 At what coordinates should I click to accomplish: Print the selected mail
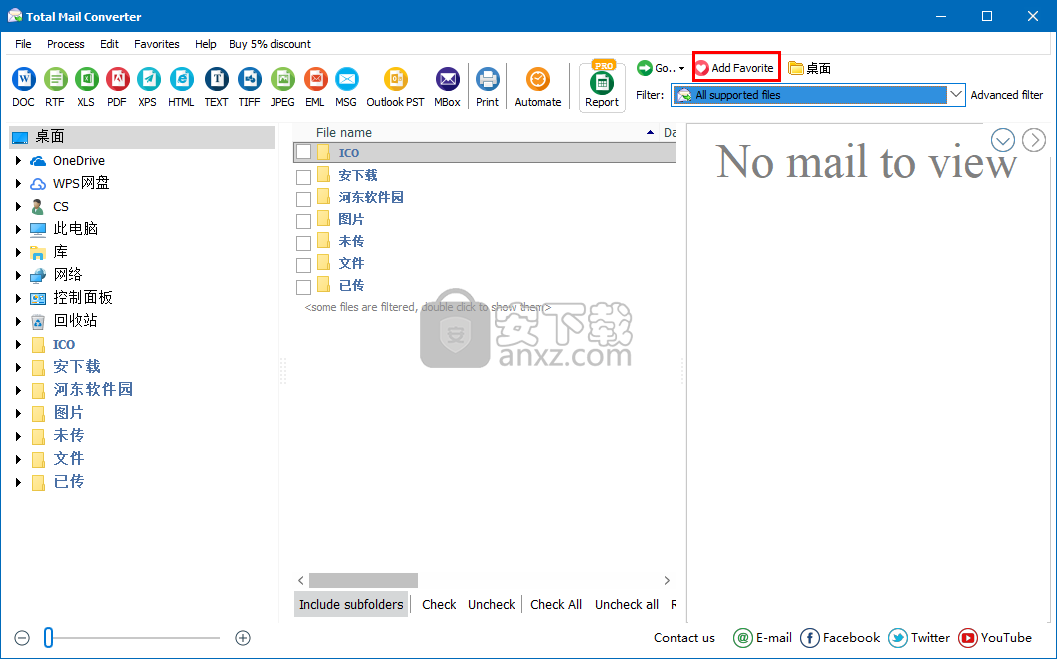[x=487, y=87]
